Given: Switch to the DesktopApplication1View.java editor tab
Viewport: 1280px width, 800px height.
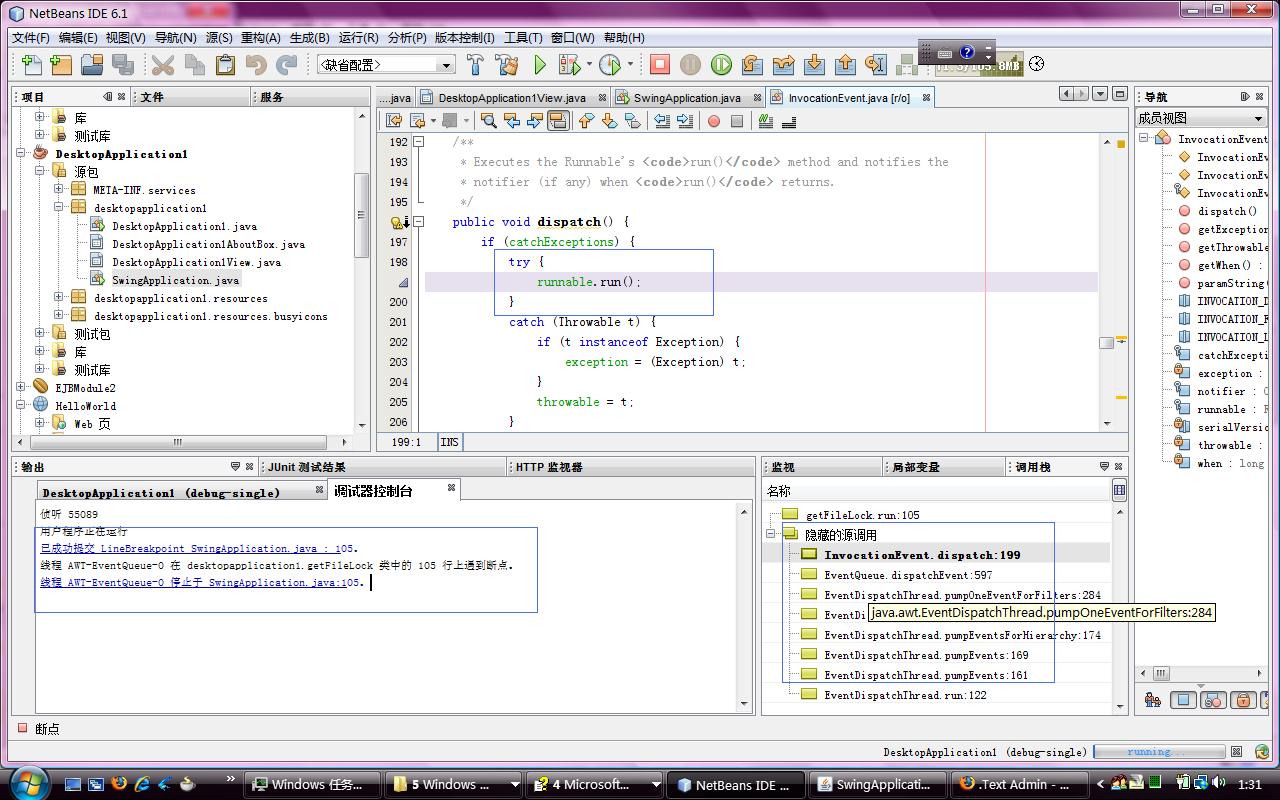Looking at the screenshot, I should [511, 98].
